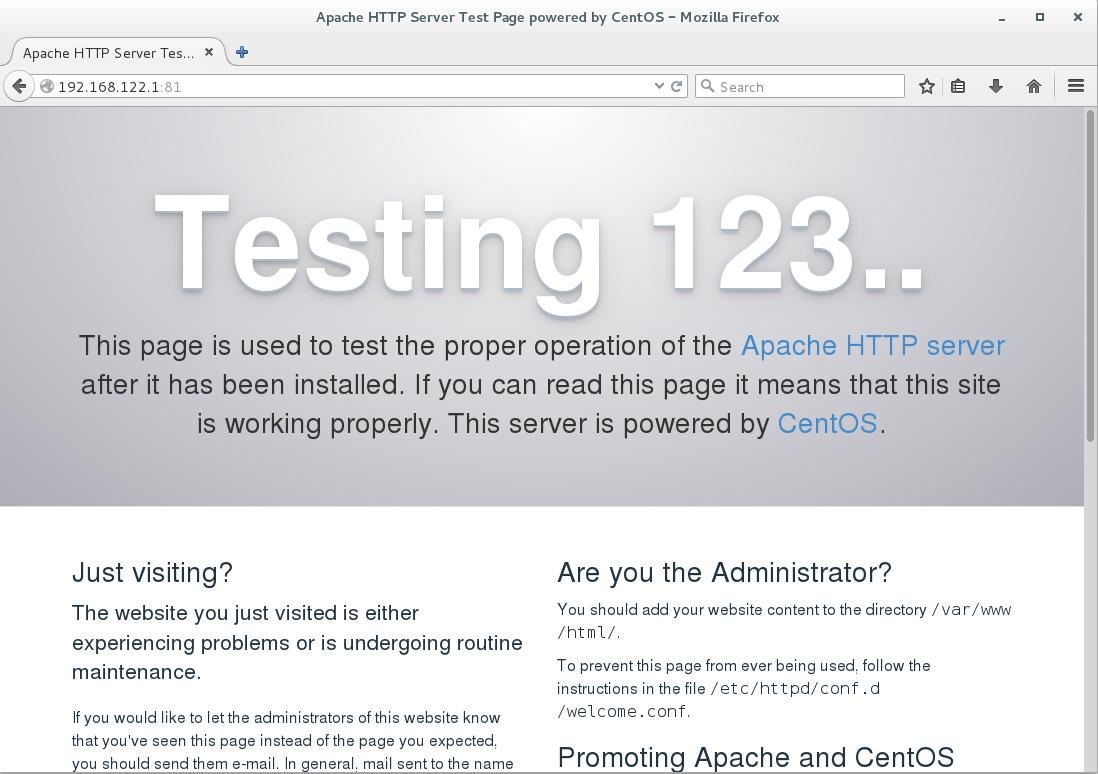Open the Downloads arrow icon
This screenshot has width=1098, height=774.
(996, 86)
